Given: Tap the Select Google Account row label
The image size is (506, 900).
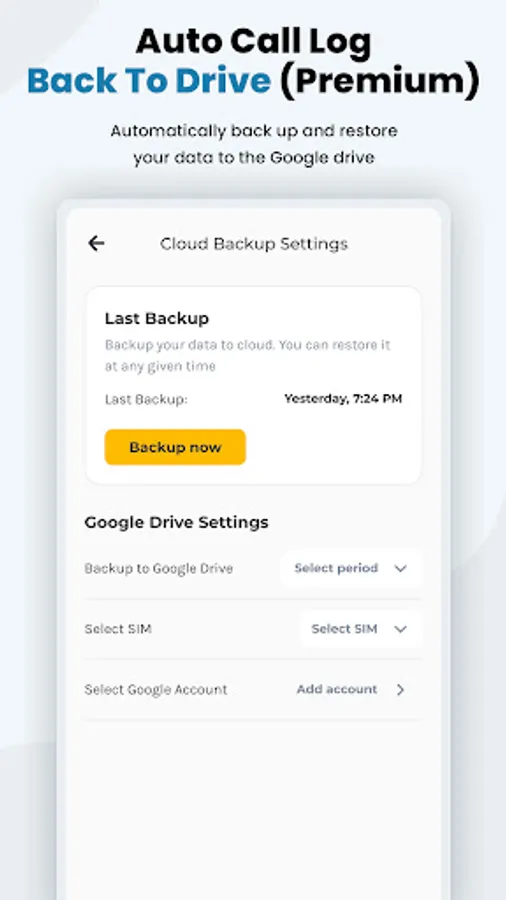Looking at the screenshot, I should coord(156,689).
